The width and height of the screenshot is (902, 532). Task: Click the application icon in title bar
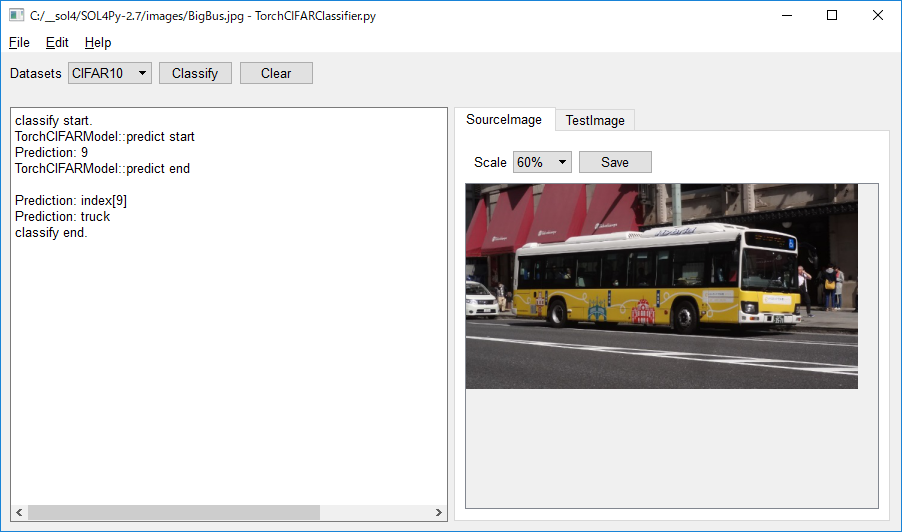17,16
